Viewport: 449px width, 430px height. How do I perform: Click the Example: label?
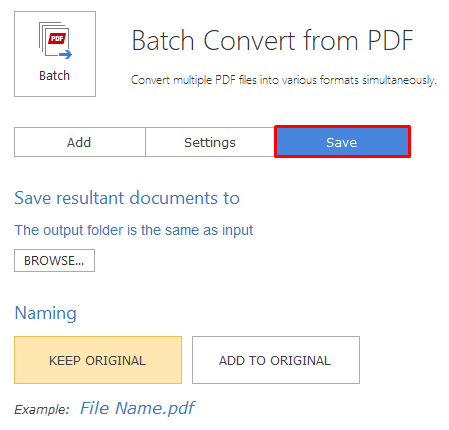pyautogui.click(x=42, y=409)
